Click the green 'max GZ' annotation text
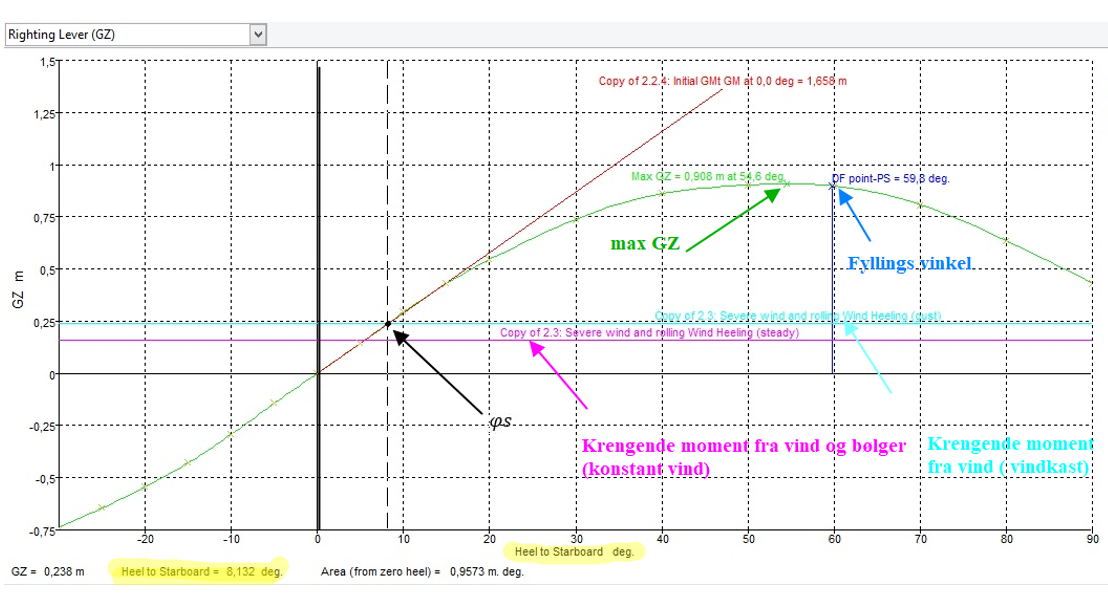 coord(645,243)
